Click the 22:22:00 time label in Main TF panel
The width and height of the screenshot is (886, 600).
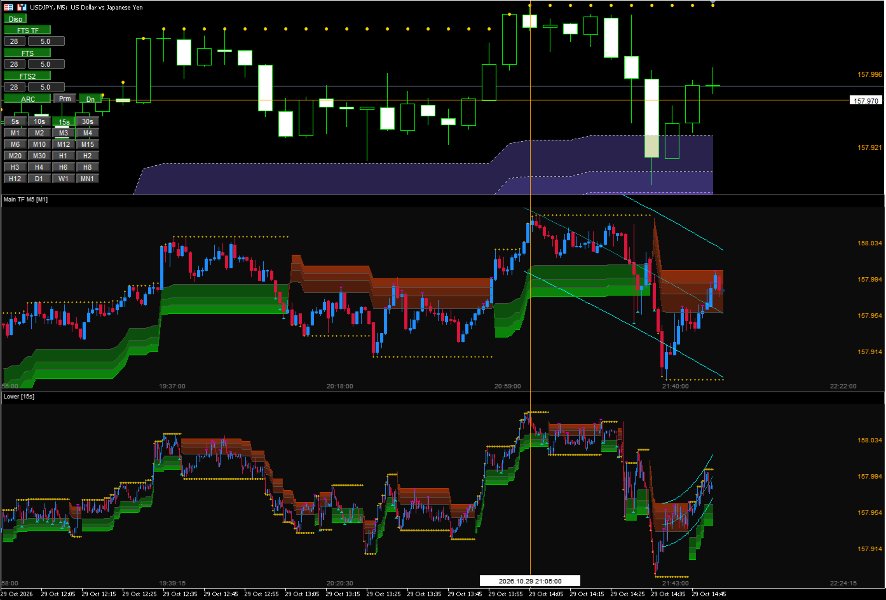(x=843, y=386)
